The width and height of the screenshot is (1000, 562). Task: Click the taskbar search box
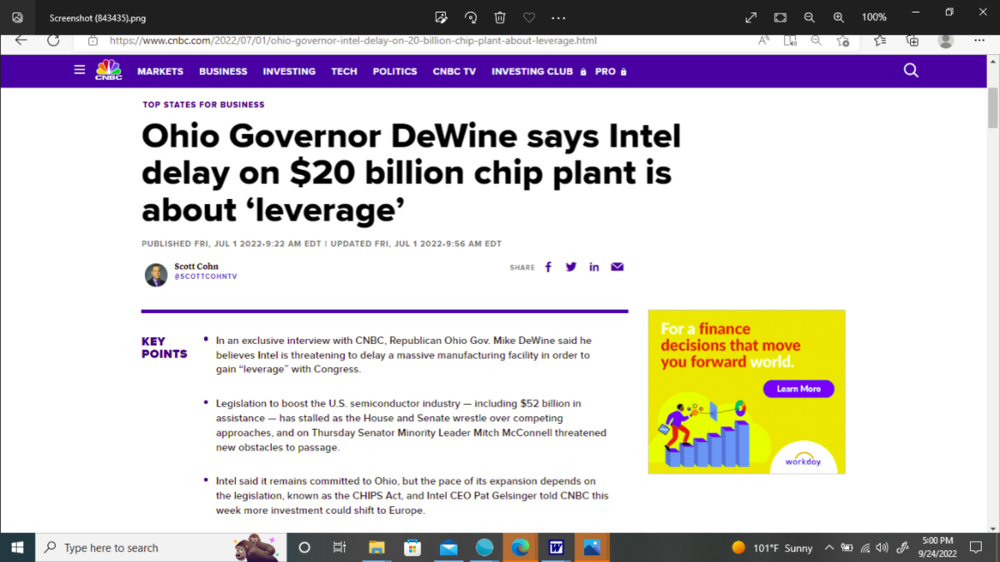point(161,547)
